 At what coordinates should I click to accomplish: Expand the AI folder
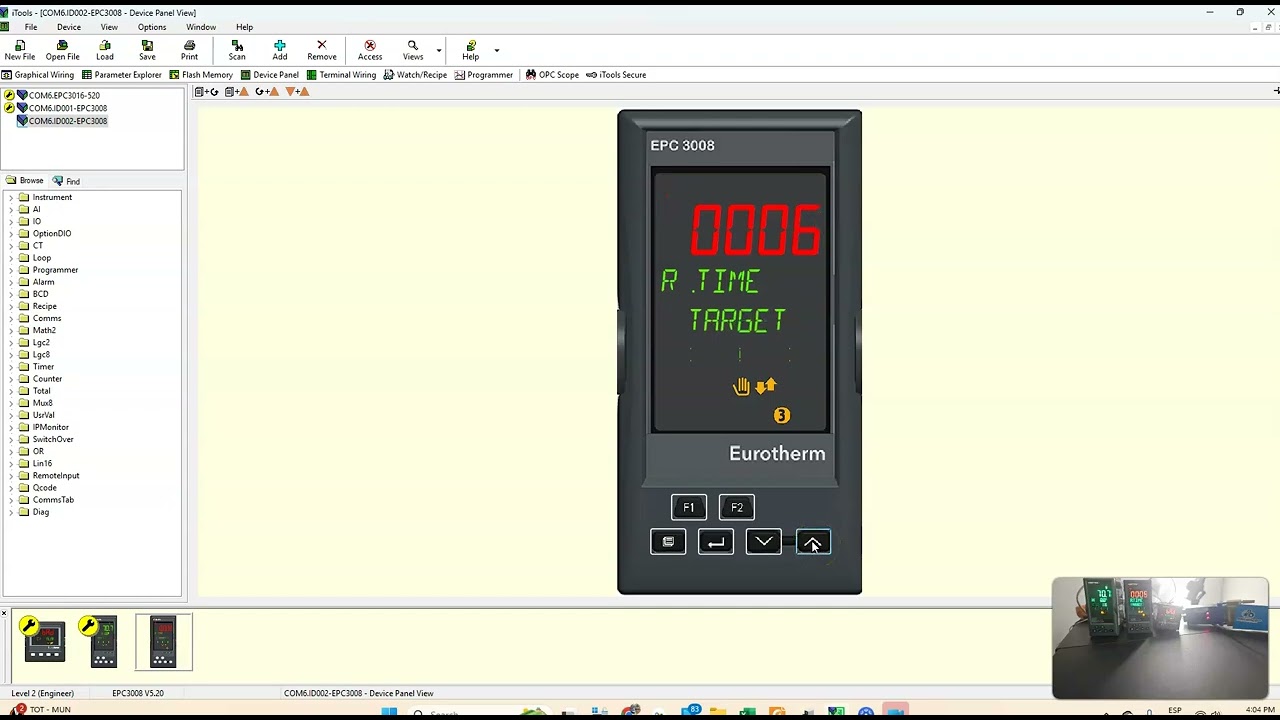10,209
